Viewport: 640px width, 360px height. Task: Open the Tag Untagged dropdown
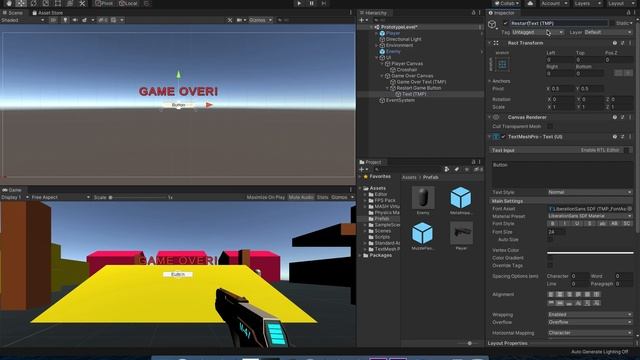click(537, 32)
